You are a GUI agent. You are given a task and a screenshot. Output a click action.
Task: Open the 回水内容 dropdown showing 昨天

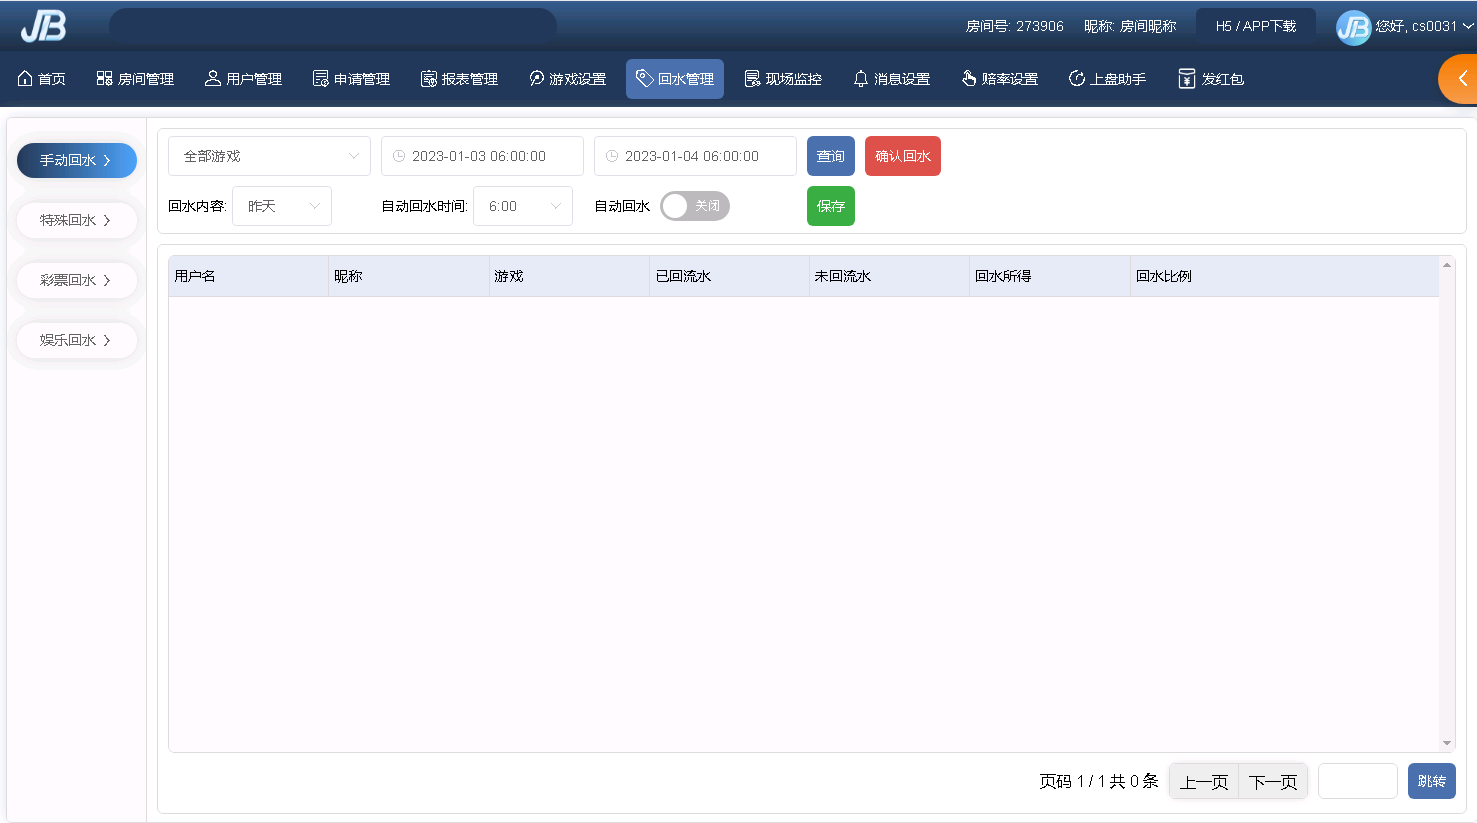282,206
